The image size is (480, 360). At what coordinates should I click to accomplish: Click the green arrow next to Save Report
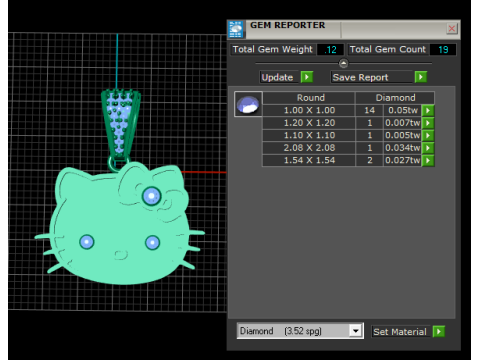pyautogui.click(x=421, y=77)
